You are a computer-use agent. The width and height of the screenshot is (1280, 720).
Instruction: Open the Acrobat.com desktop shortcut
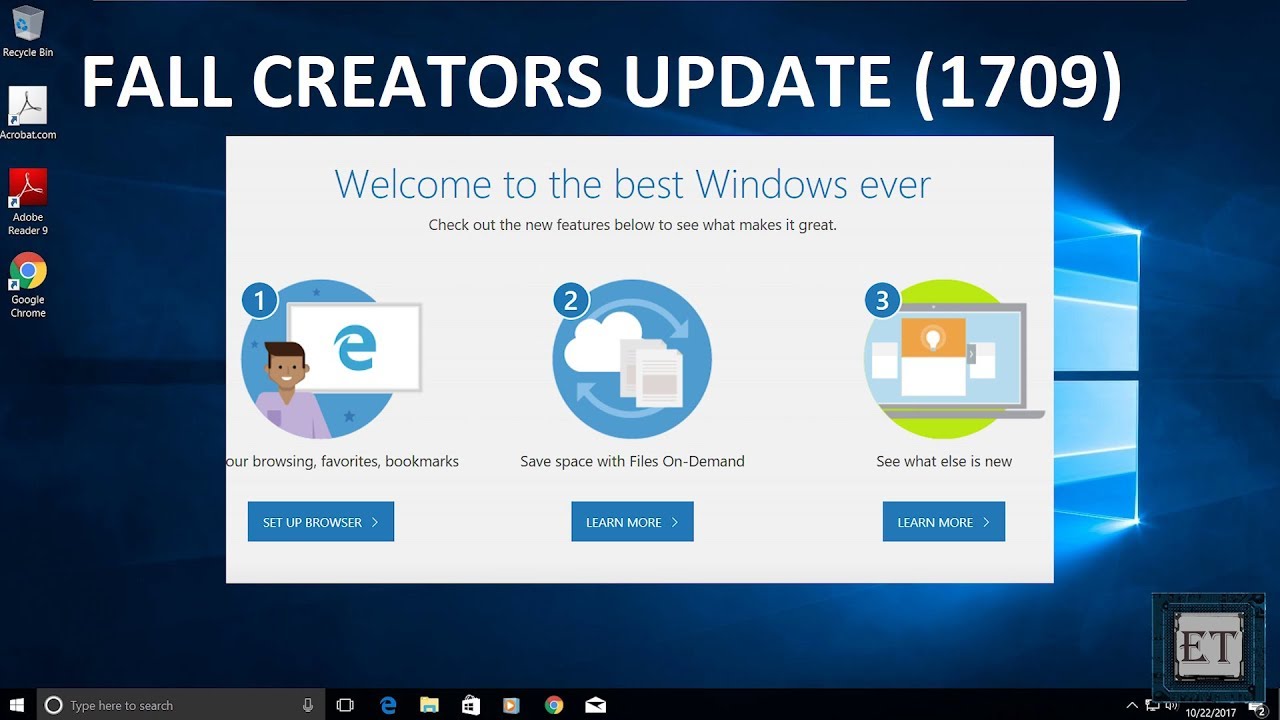point(28,113)
